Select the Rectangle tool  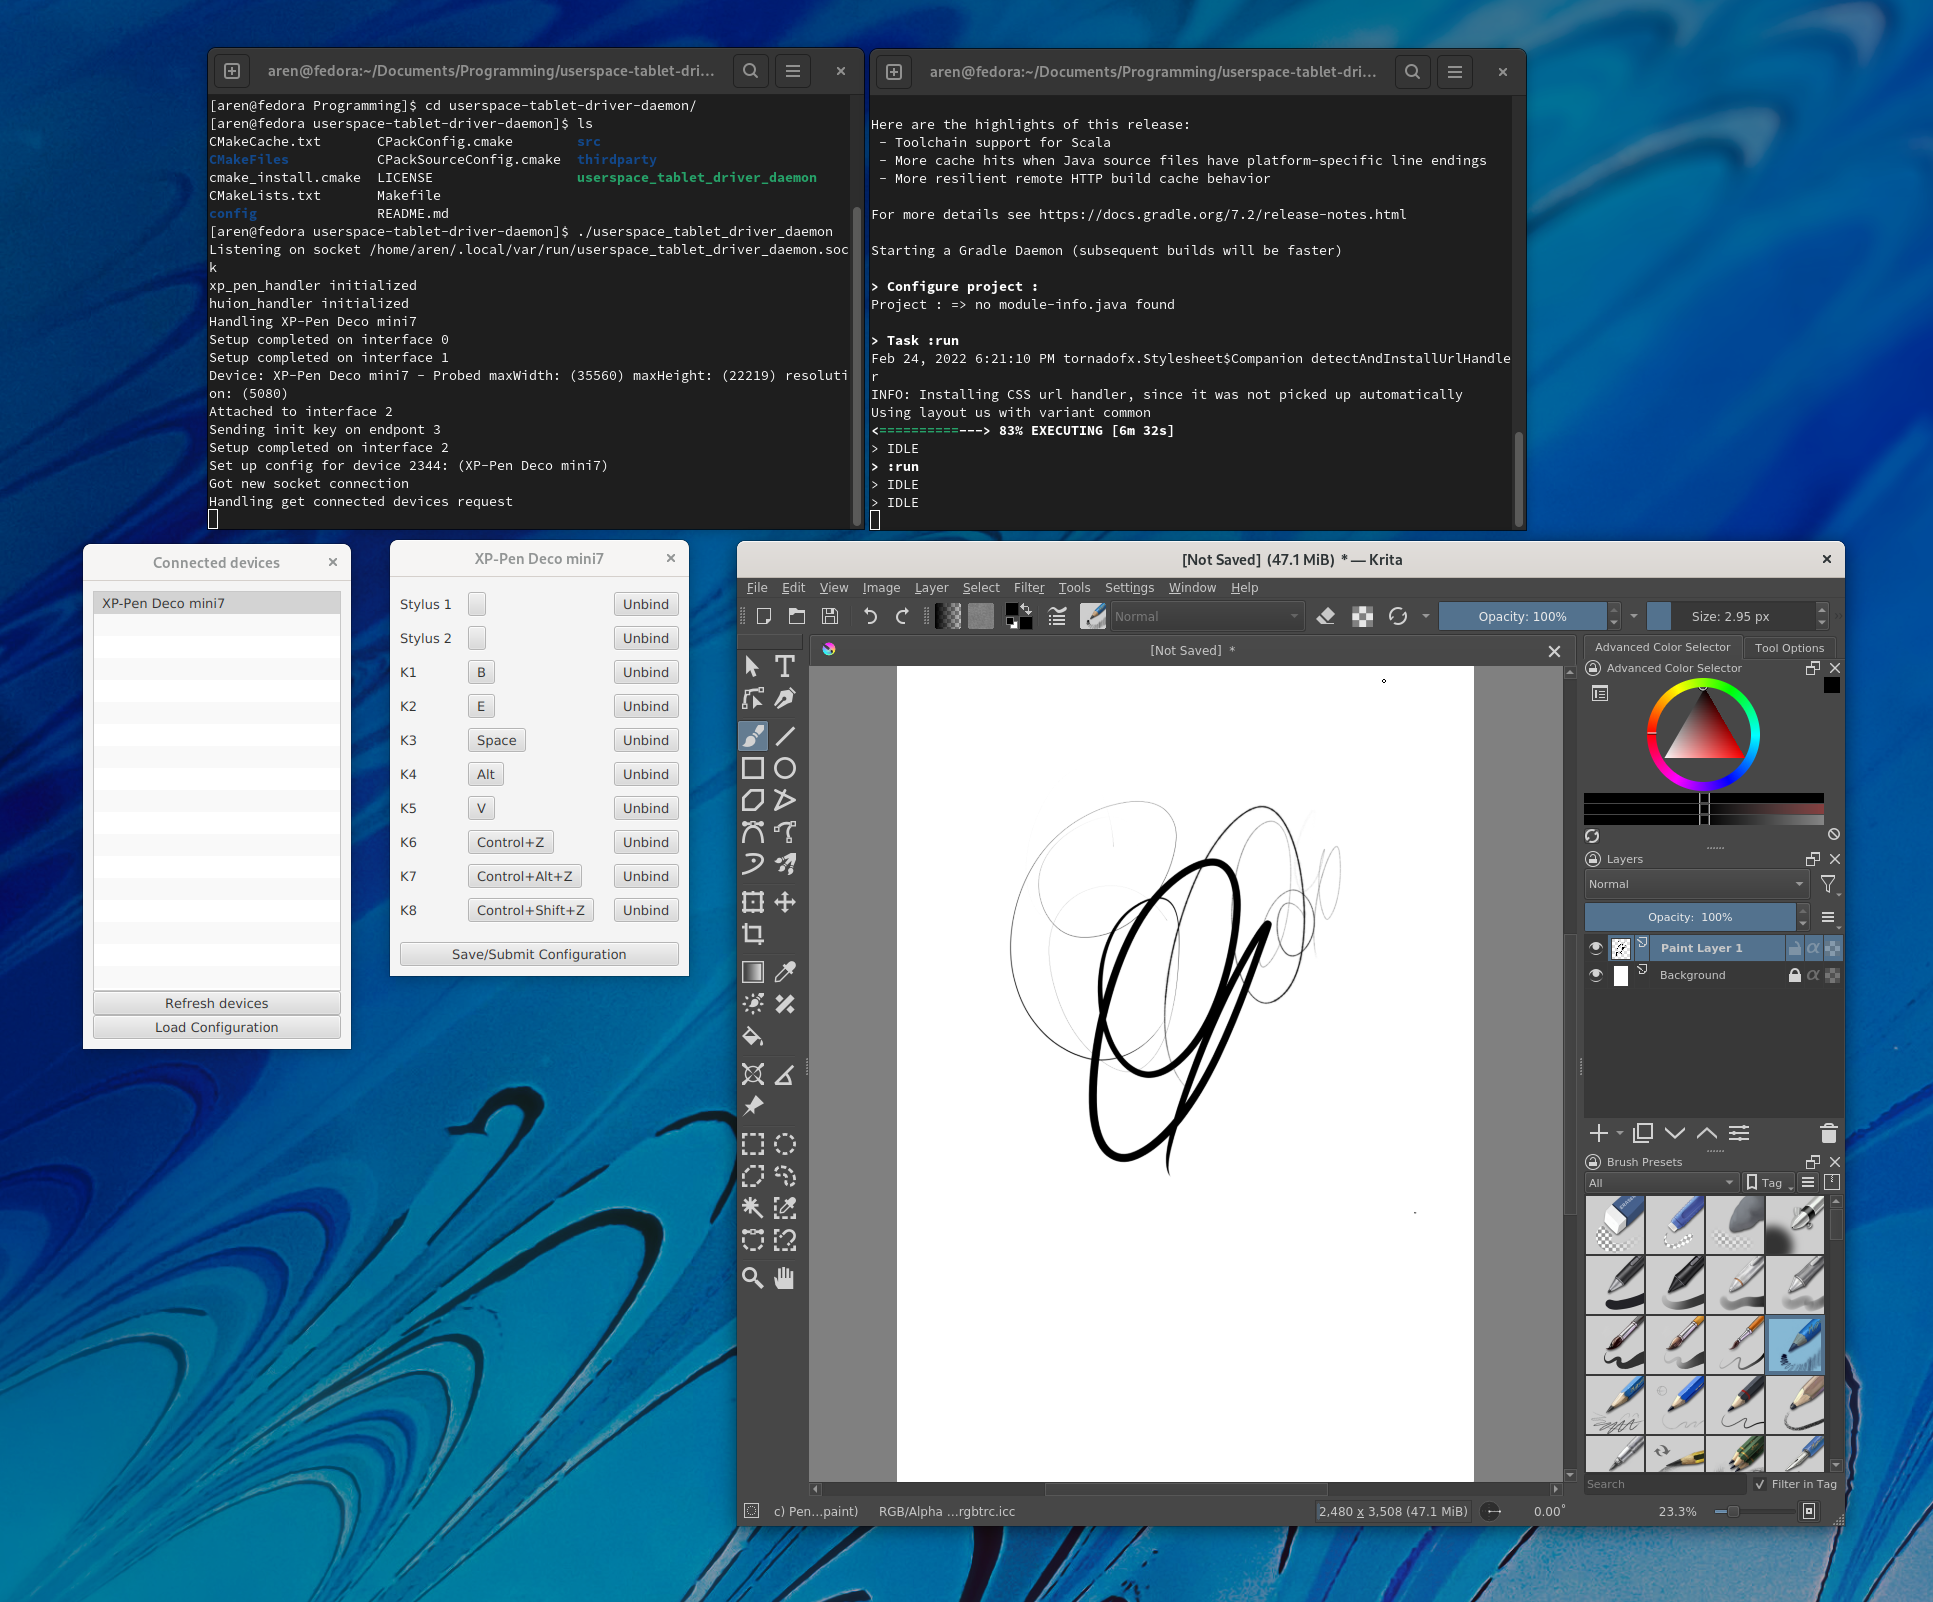click(x=752, y=768)
